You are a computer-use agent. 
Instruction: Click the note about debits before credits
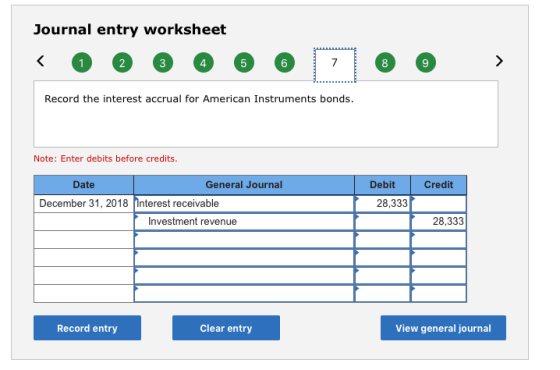tap(105, 159)
